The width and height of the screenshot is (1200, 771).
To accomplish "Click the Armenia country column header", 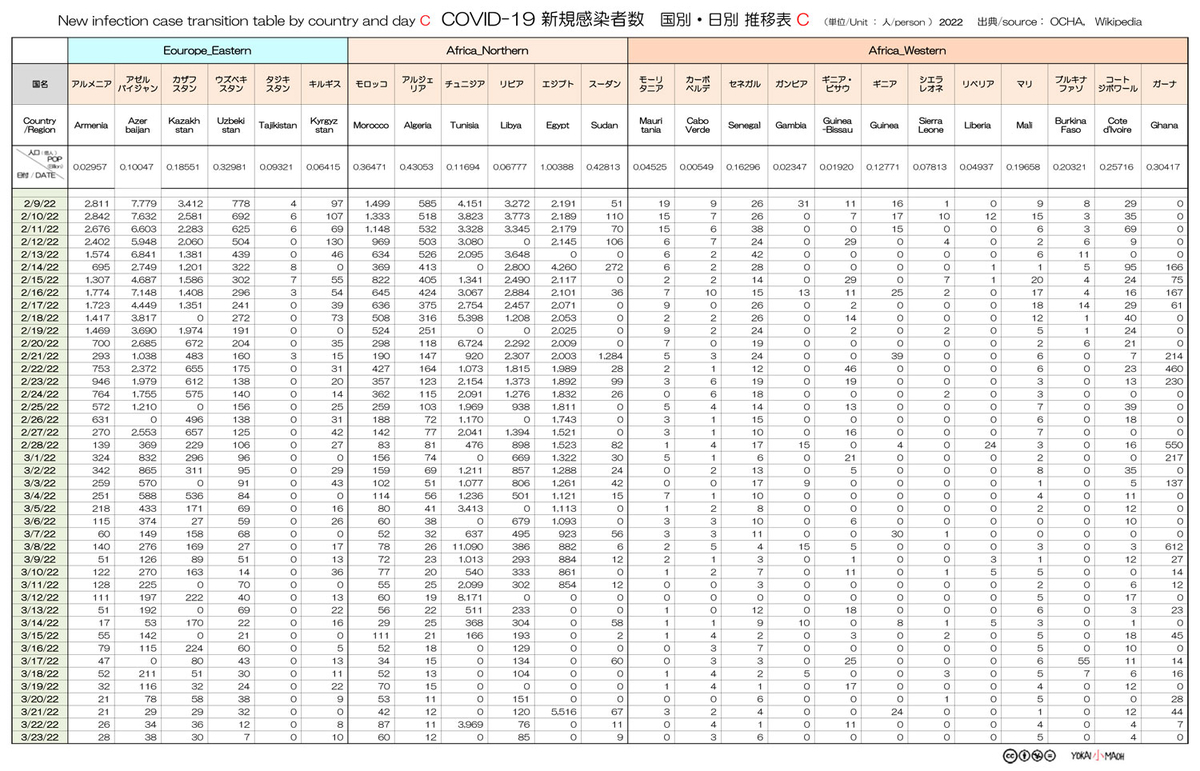I will coord(92,126).
